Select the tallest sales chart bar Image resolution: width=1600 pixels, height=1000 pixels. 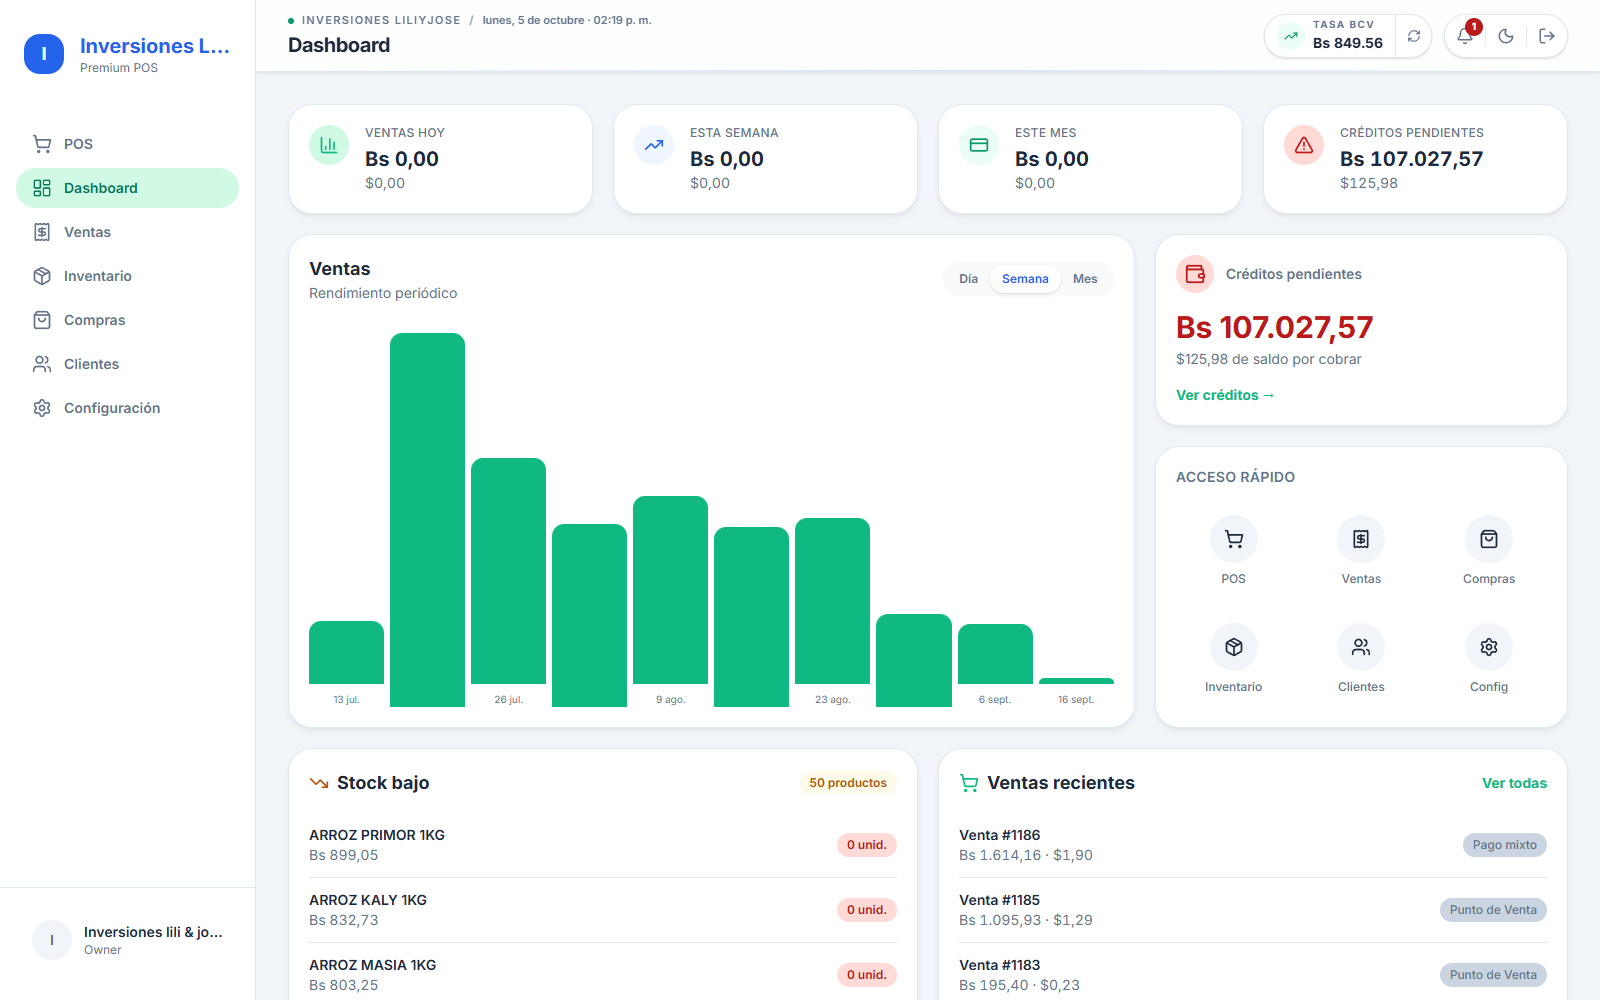pyautogui.click(x=427, y=520)
